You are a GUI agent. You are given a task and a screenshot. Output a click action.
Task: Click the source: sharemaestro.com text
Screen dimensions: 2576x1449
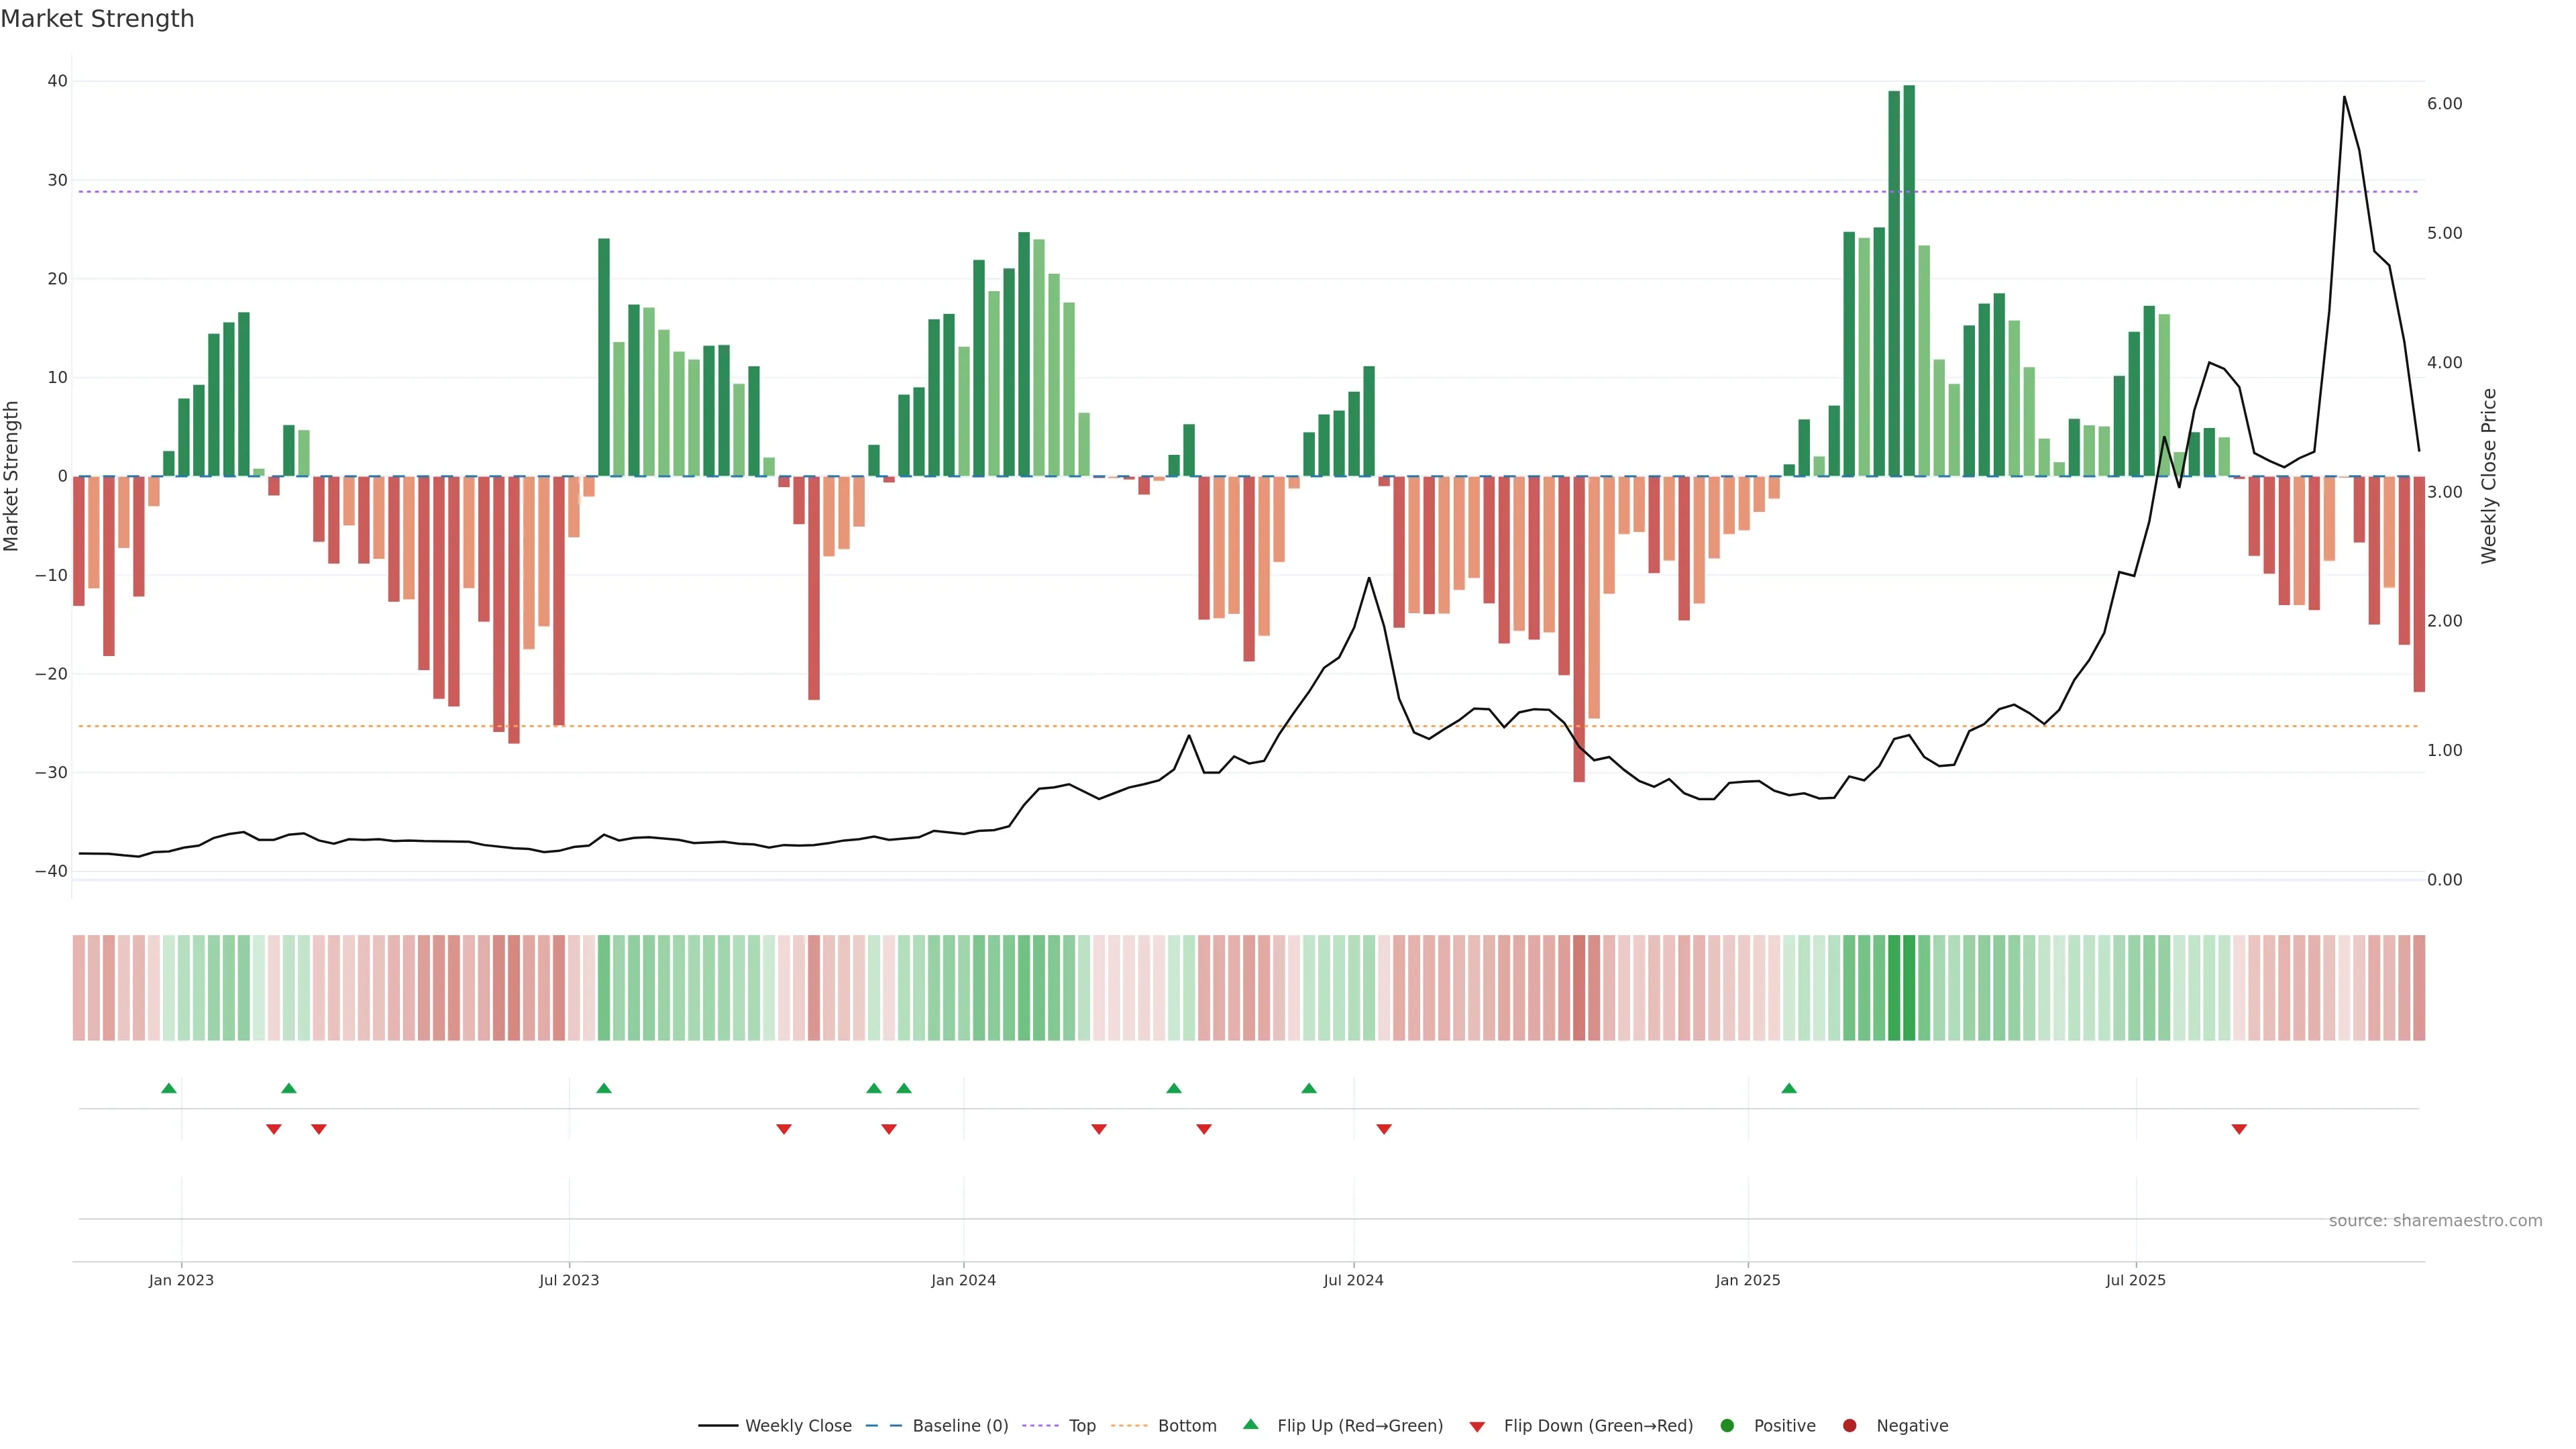[x=2435, y=1221]
